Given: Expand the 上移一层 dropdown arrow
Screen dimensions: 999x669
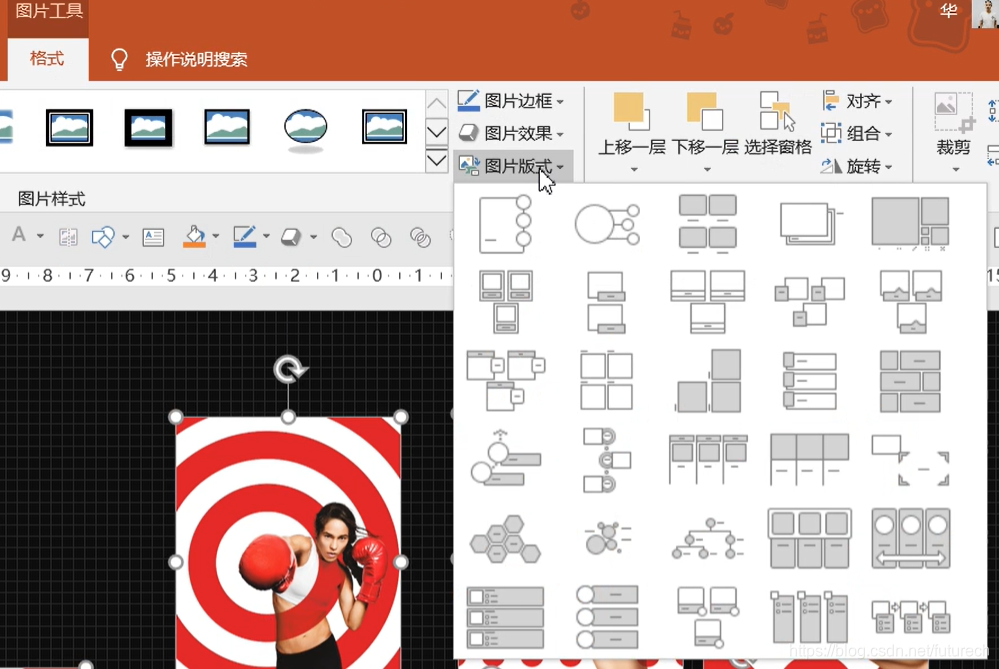Looking at the screenshot, I should 634,169.
